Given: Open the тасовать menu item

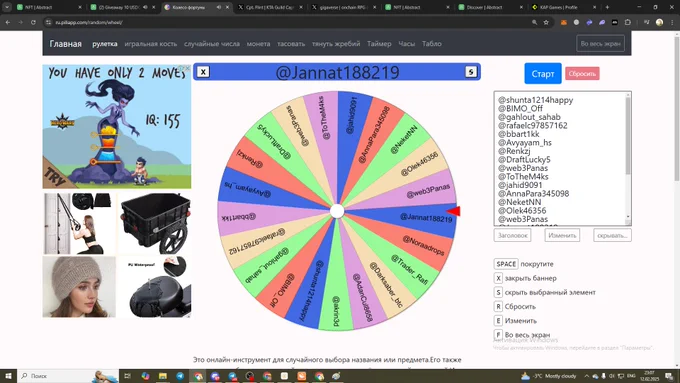Looking at the screenshot, I should pyautogui.click(x=291, y=44).
